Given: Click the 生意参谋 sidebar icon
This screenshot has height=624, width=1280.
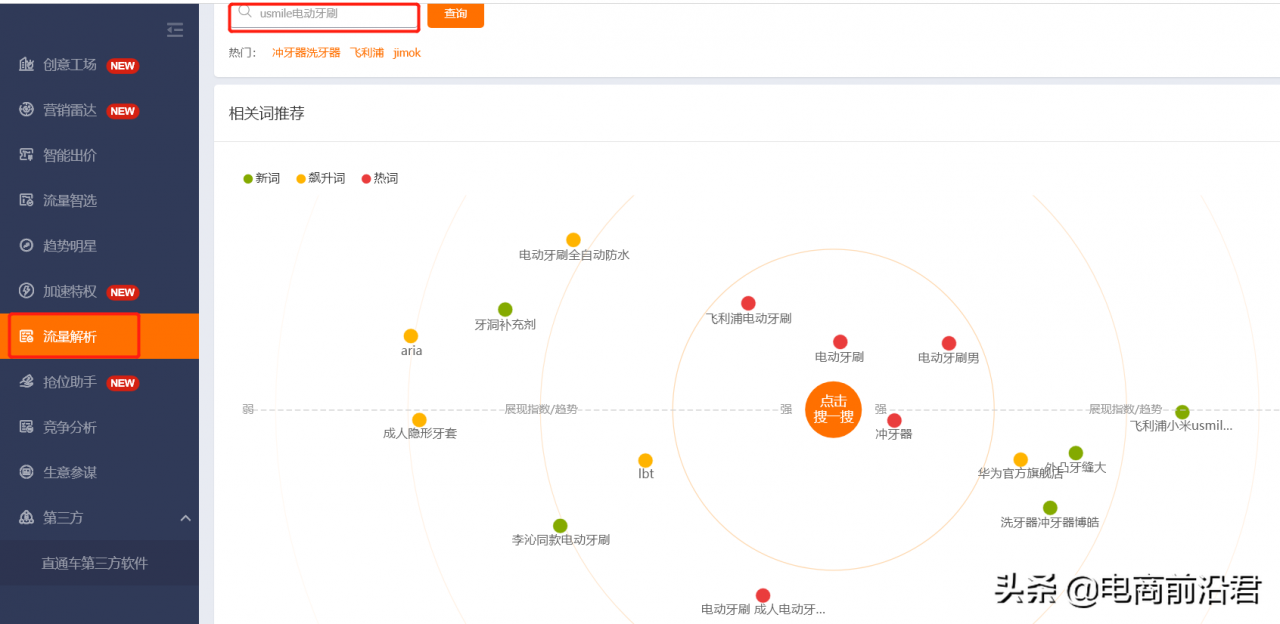Looking at the screenshot, I should click(27, 472).
